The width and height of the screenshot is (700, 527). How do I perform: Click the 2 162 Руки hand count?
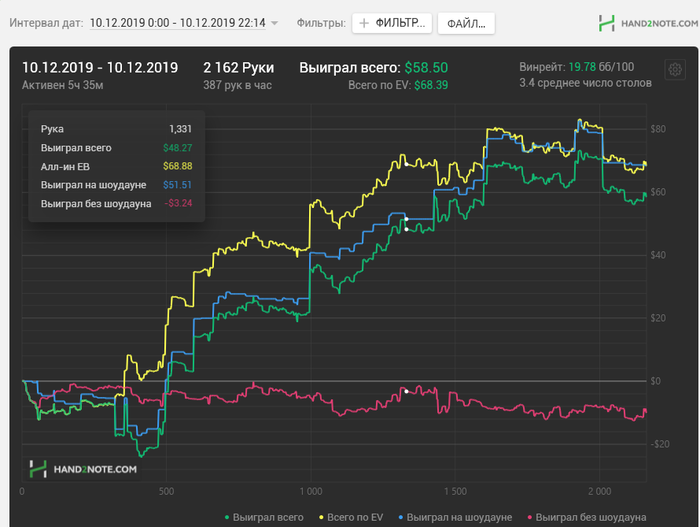pos(238,67)
